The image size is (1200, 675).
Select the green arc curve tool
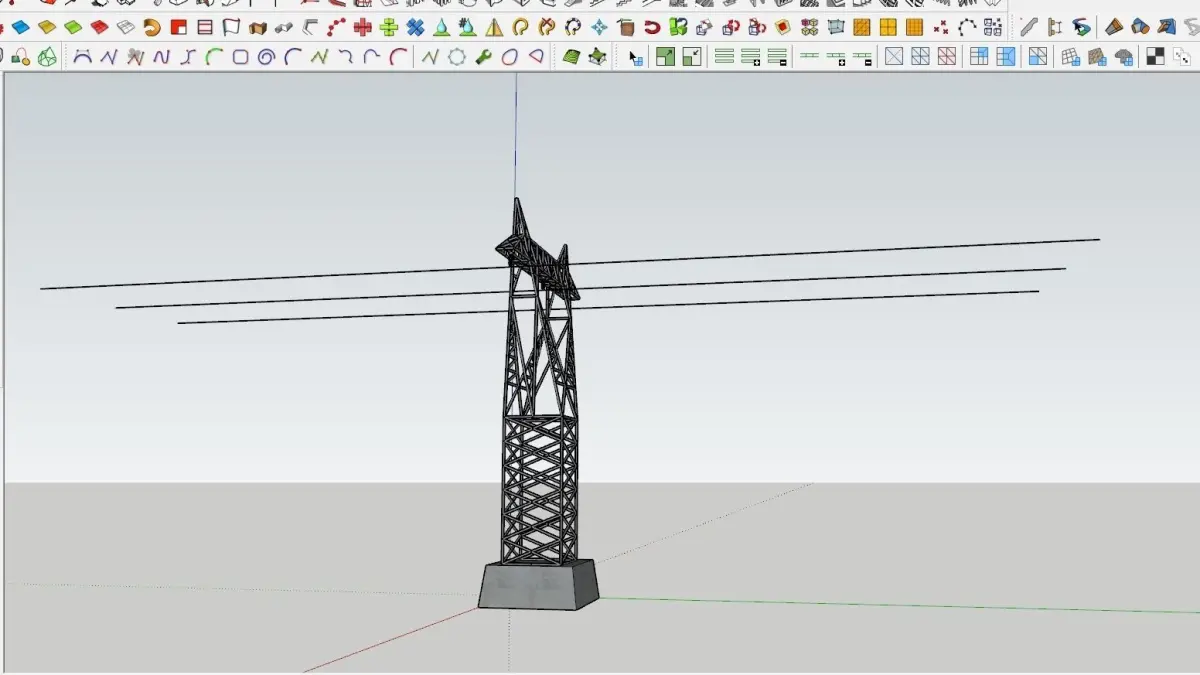click(x=214, y=57)
